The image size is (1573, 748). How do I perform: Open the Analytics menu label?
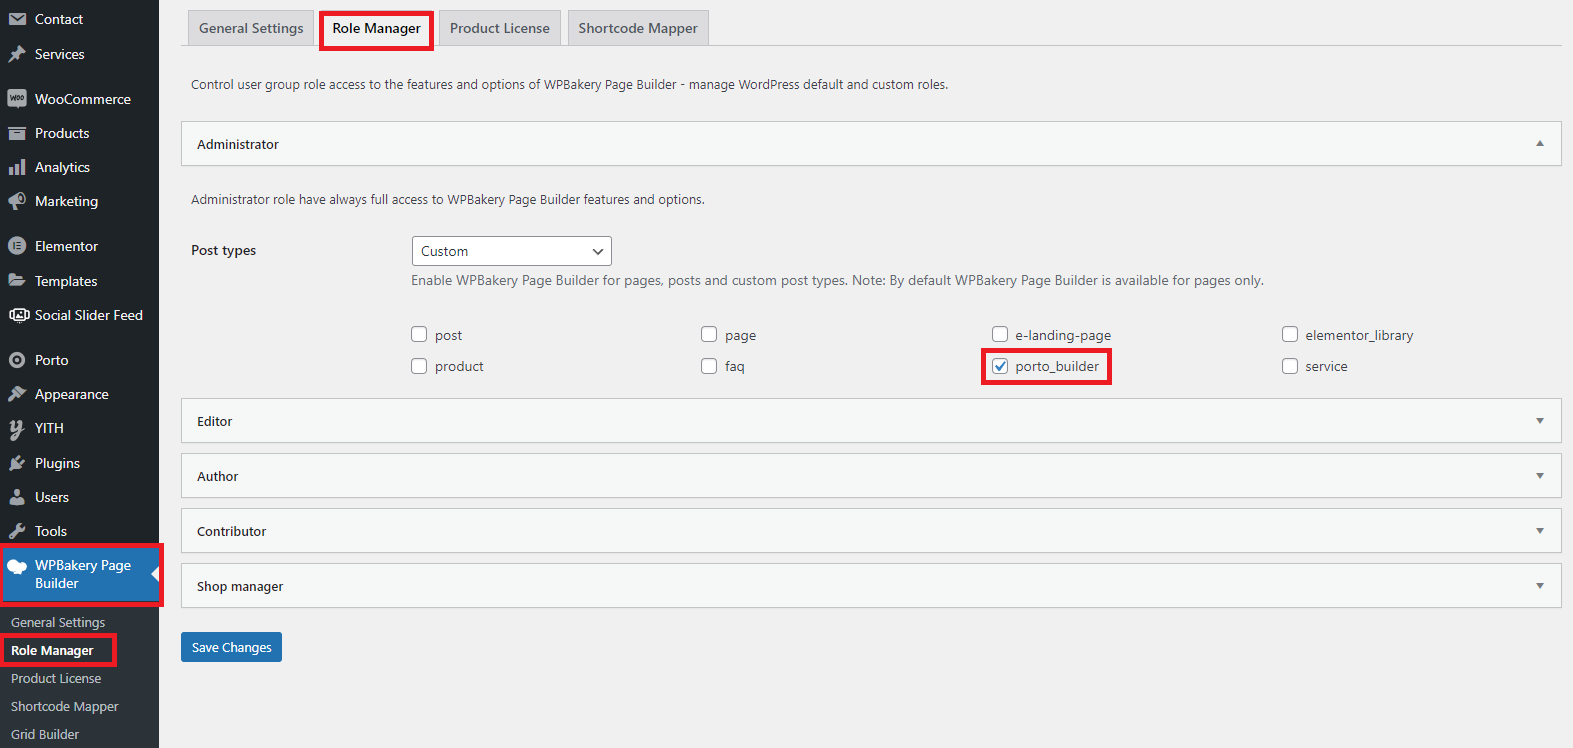pyautogui.click(x=62, y=167)
